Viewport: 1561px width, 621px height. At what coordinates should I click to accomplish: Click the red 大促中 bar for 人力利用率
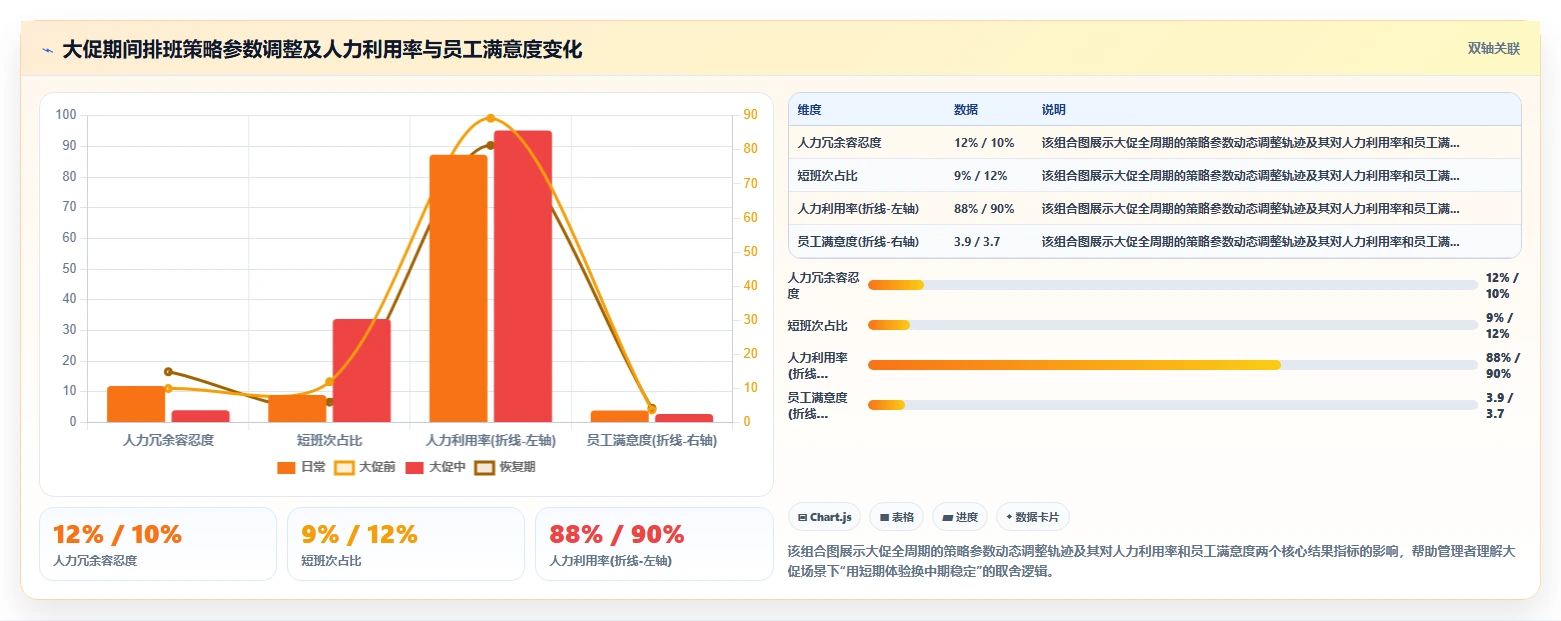click(x=523, y=276)
